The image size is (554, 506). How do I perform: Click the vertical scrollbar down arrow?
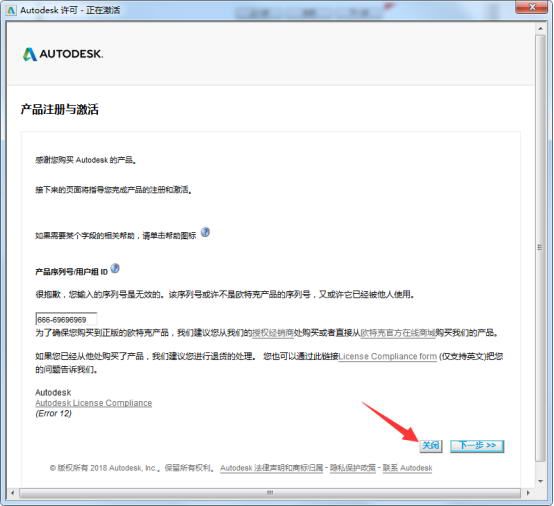(540, 481)
